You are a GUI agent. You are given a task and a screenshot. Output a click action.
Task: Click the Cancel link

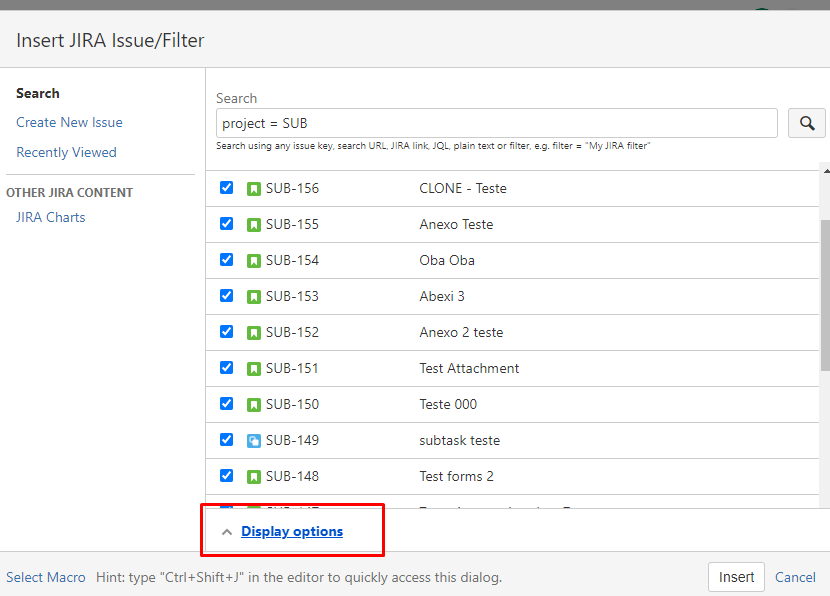point(795,577)
